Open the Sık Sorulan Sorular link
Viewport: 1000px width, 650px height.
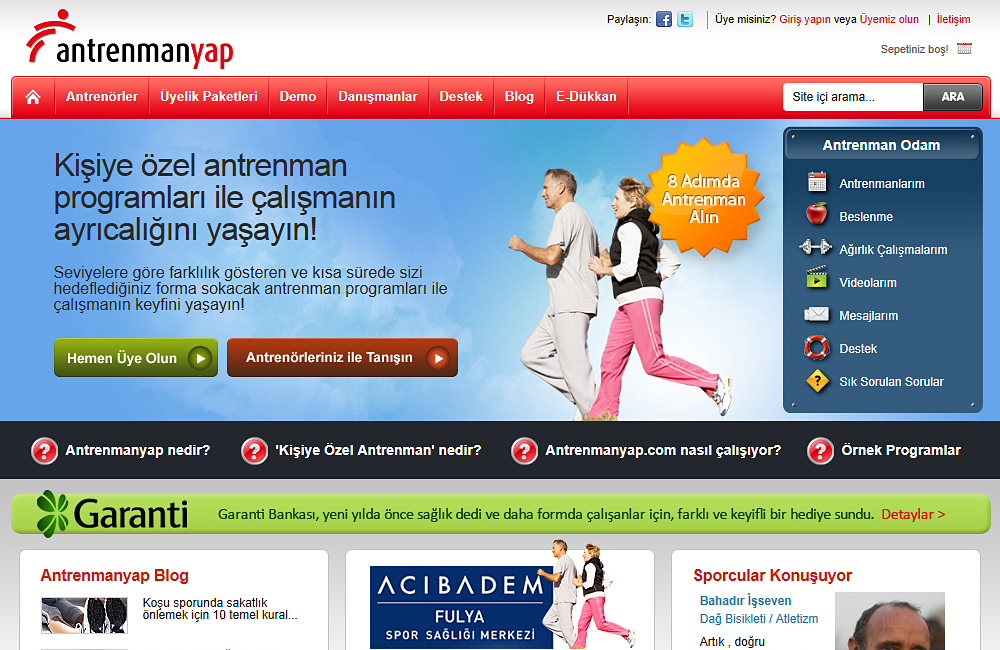[892, 381]
